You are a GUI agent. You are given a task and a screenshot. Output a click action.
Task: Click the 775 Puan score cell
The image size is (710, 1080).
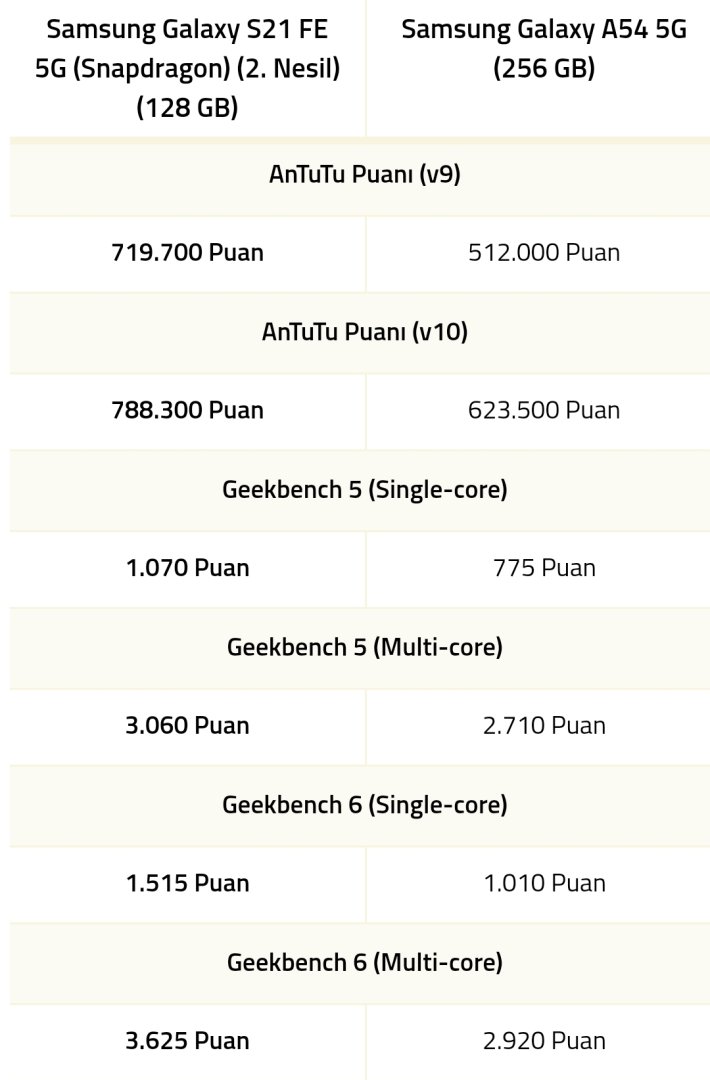(x=544, y=568)
